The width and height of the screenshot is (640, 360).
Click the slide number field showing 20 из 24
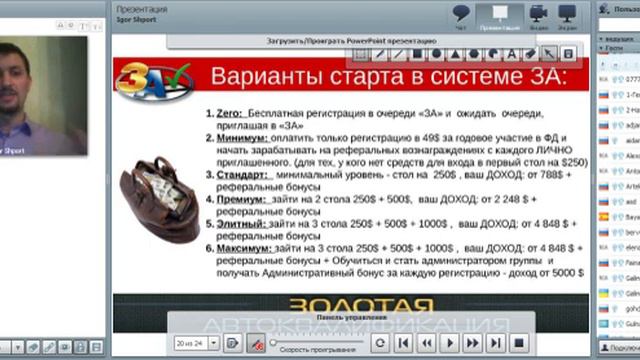(x=191, y=343)
